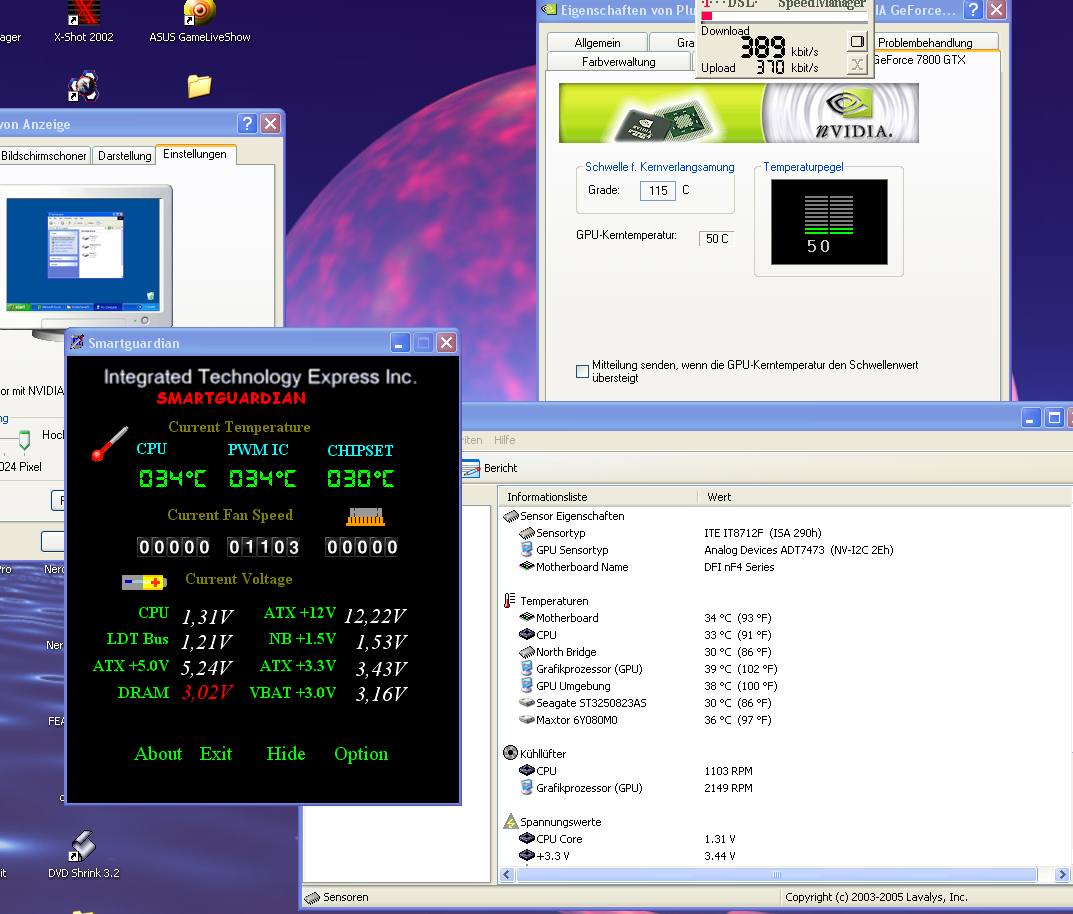This screenshot has height=914, width=1073.
Task: Click the GPU-Kerntemperatur 50 C field
Action: coord(716,238)
